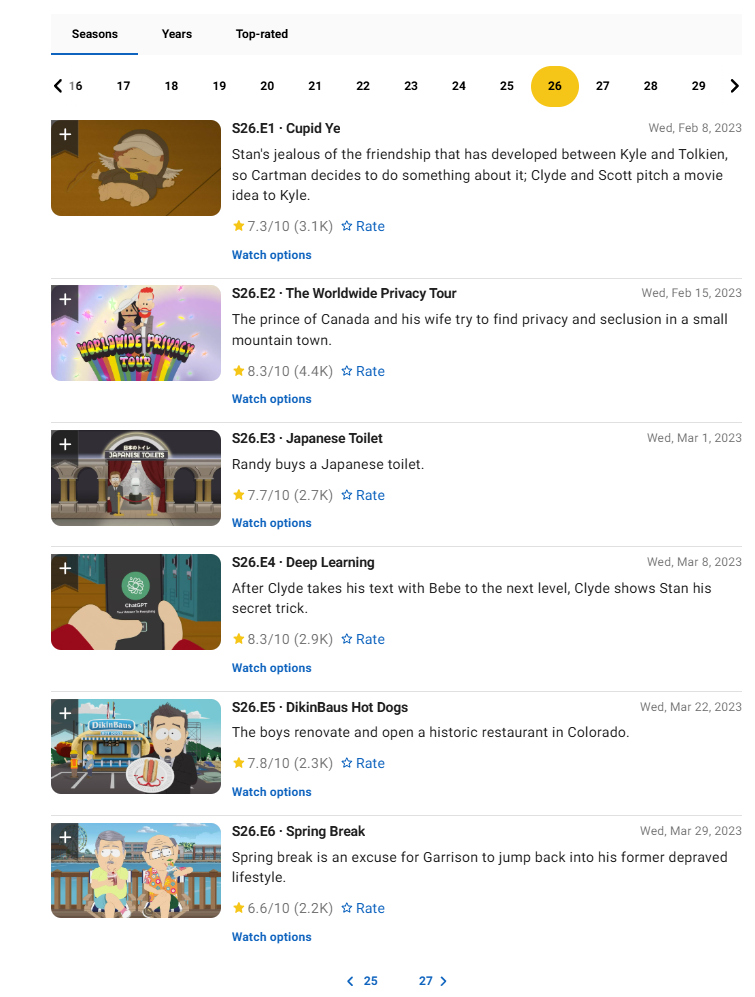
Task: Add Cupid Ye episode to watchlist
Action: pos(64,135)
